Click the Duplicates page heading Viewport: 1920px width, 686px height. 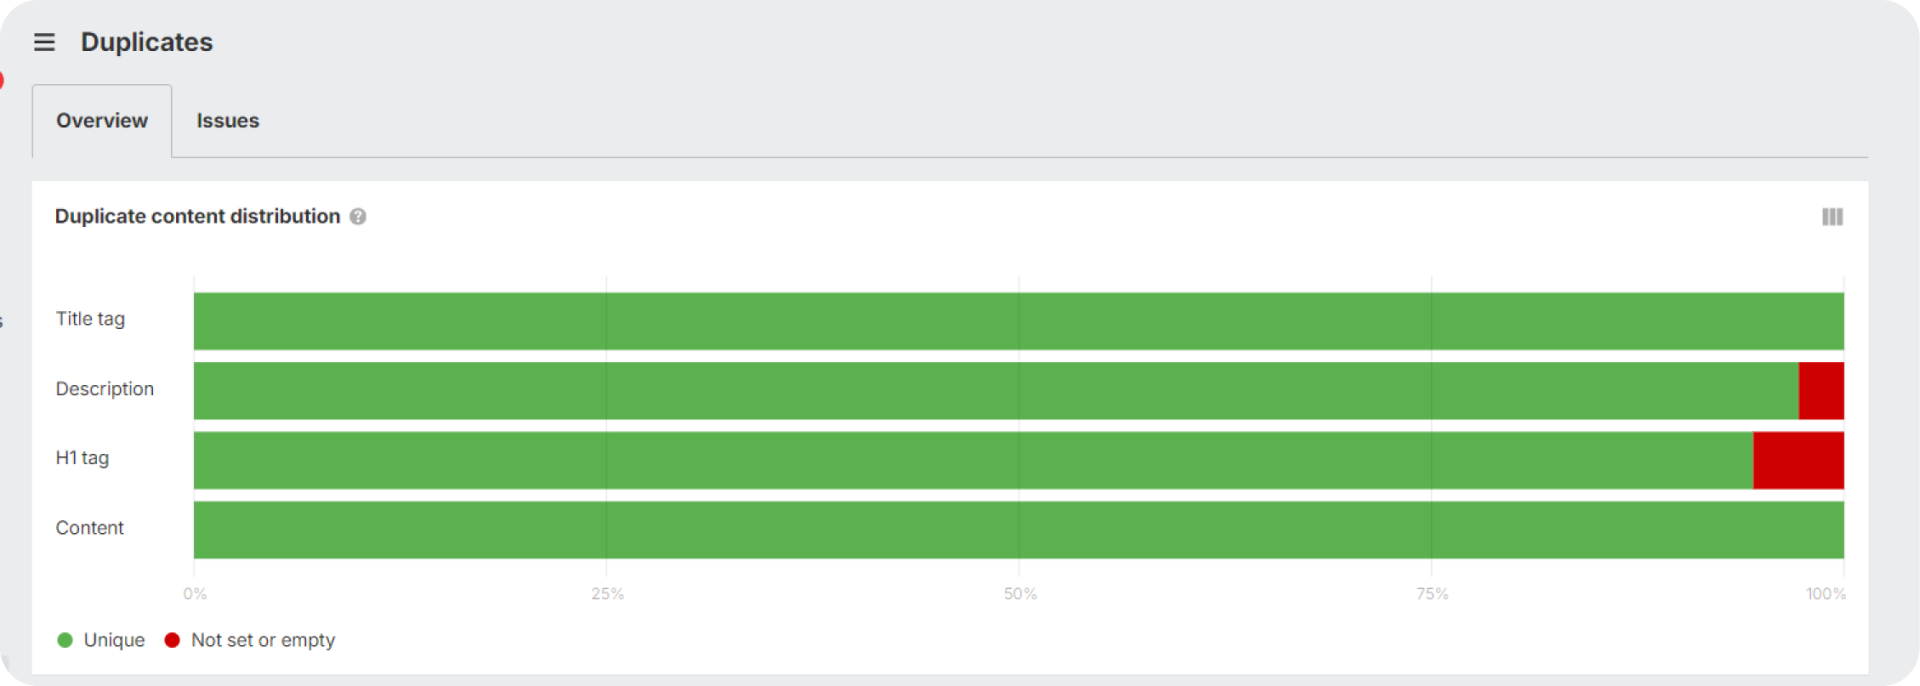(147, 42)
